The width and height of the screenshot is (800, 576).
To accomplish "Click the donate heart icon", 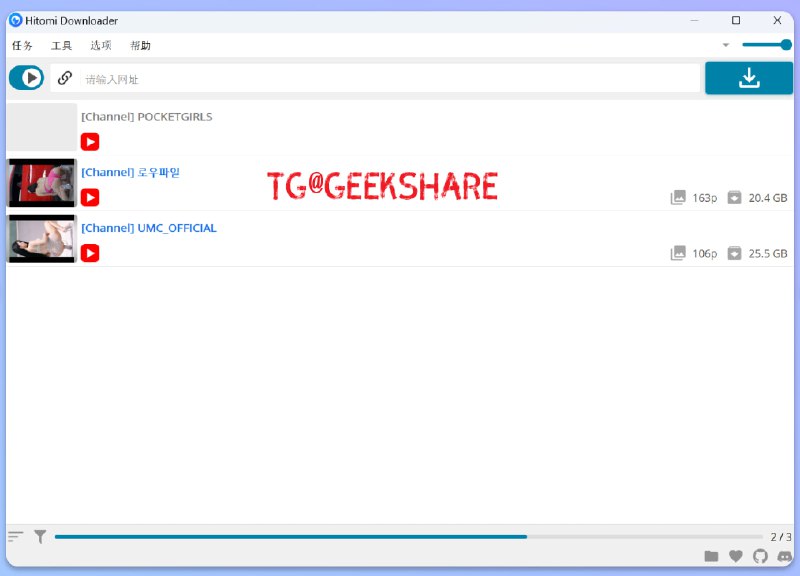I will pyautogui.click(x=737, y=556).
